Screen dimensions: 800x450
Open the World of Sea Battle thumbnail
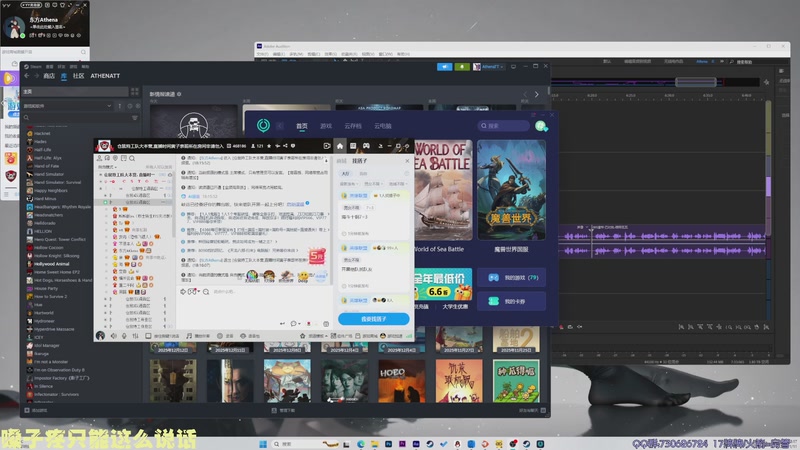[443, 190]
